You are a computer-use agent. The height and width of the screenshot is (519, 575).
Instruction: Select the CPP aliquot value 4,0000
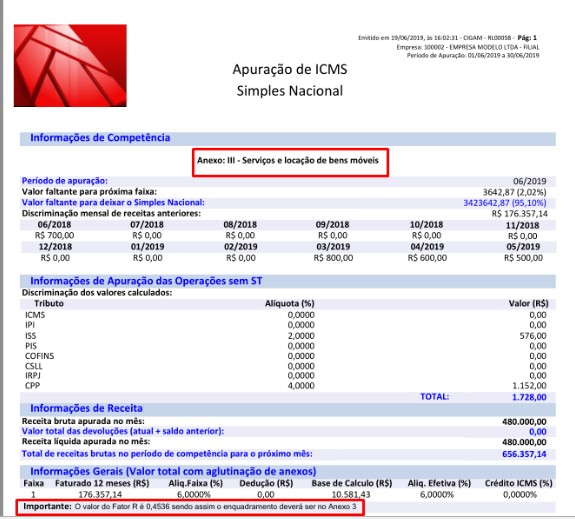[301, 385]
